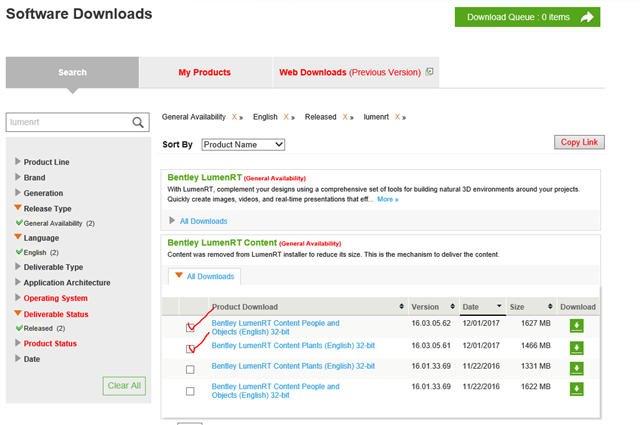Expand the Product Status filter

(18, 343)
